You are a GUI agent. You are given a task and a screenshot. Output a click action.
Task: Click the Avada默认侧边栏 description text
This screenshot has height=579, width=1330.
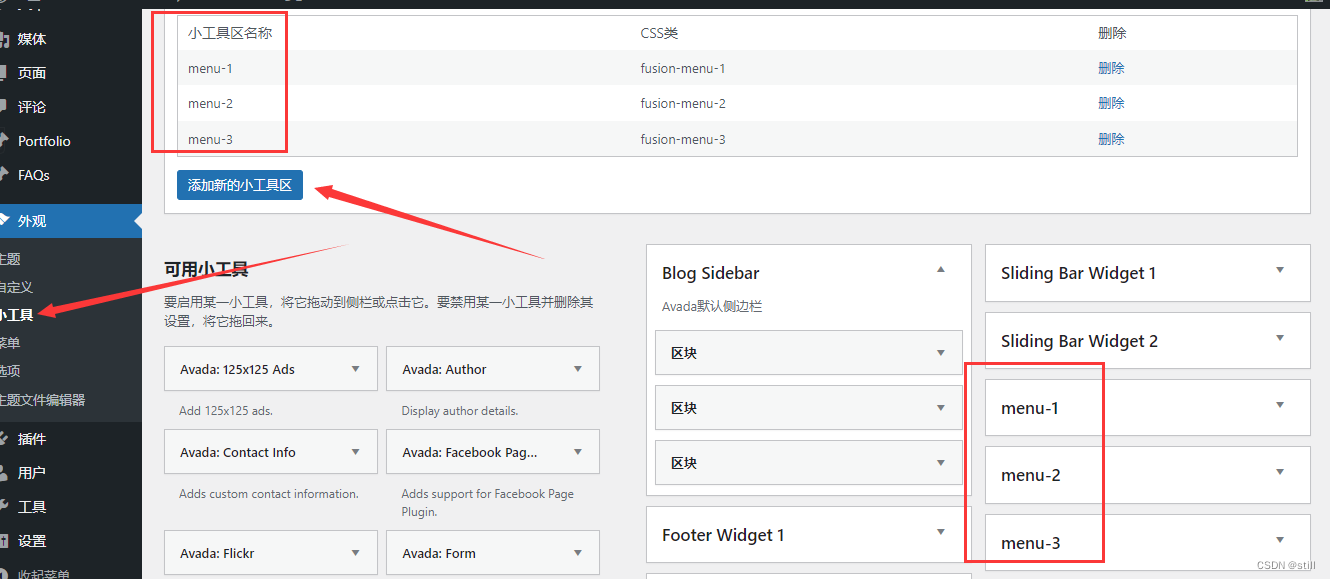(x=712, y=306)
